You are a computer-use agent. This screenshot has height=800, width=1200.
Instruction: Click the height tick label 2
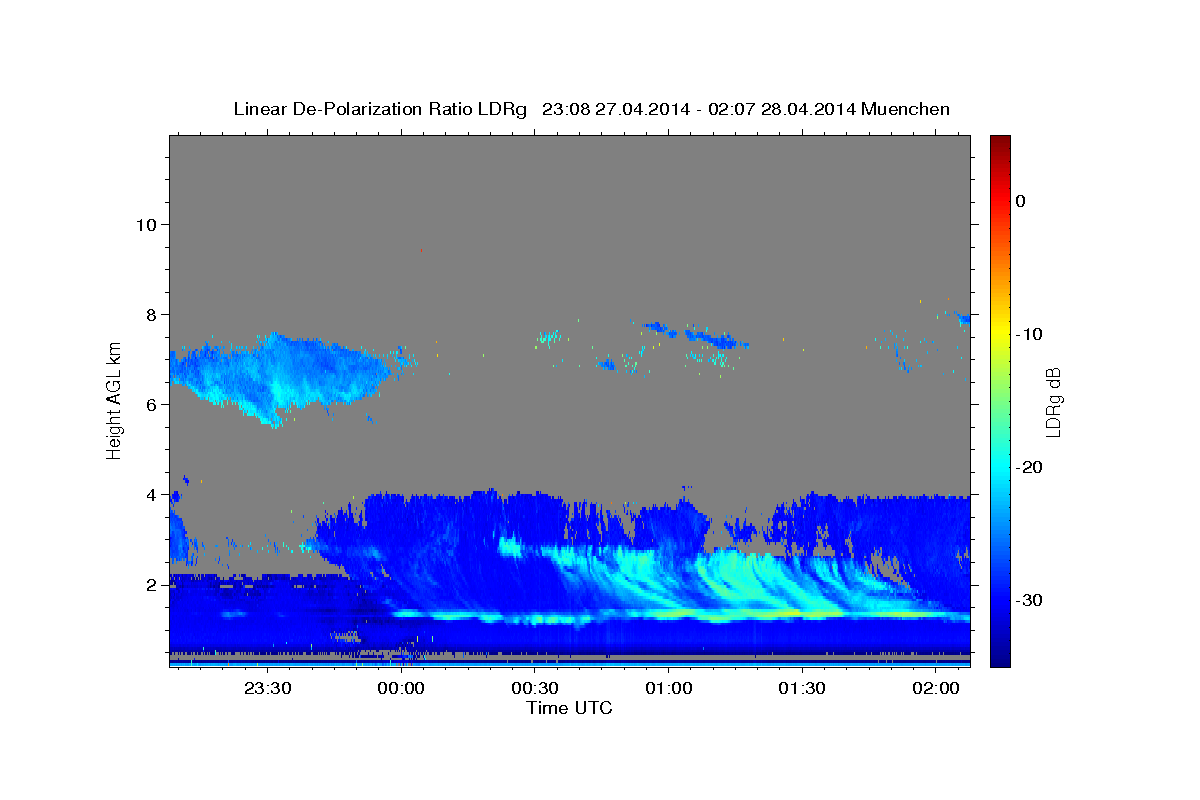(150, 584)
